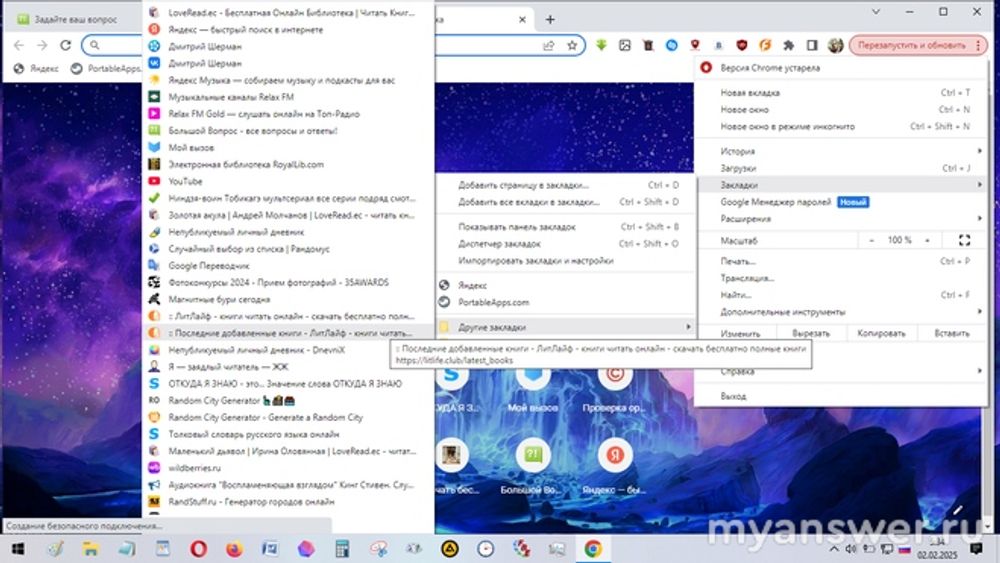This screenshot has height=563, width=1000.
Task: Expand Расширения submenu
Action: (841, 219)
